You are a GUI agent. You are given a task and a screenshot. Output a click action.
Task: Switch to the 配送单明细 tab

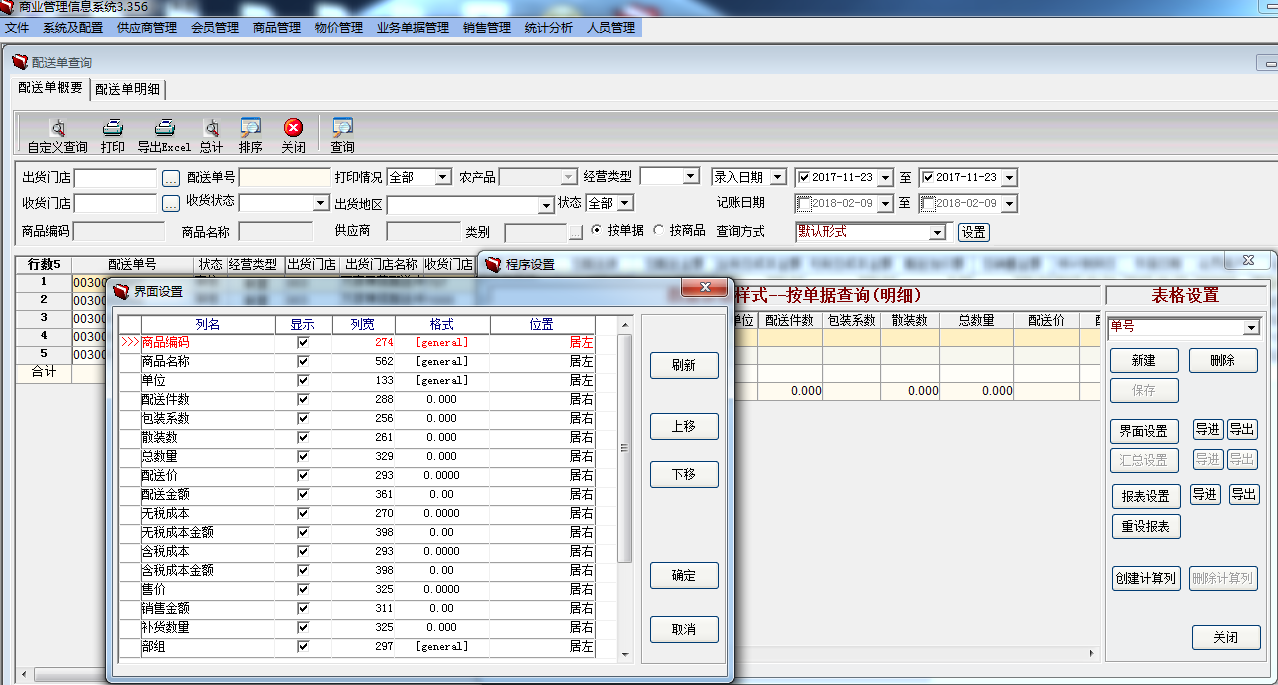[x=128, y=89]
